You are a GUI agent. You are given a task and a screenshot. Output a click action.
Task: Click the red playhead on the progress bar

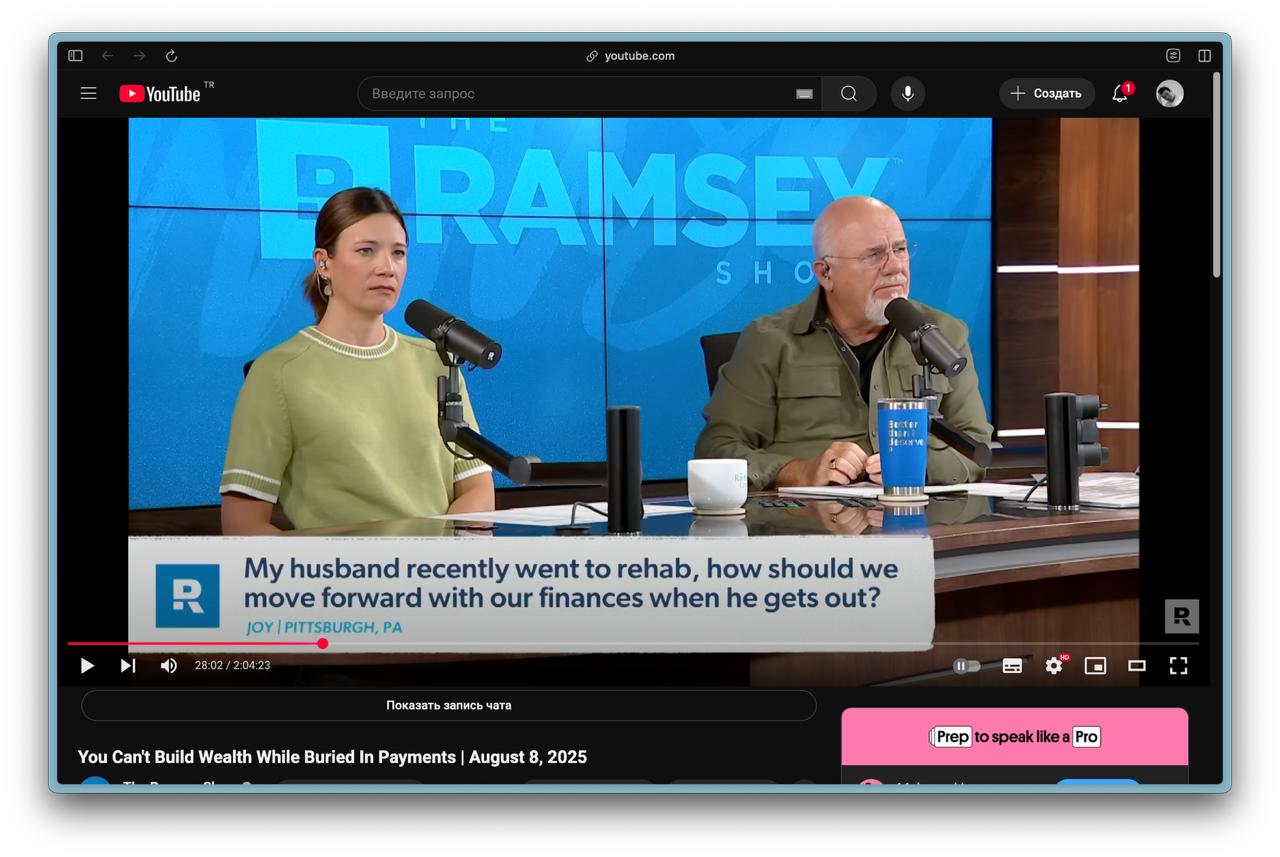tap(323, 643)
